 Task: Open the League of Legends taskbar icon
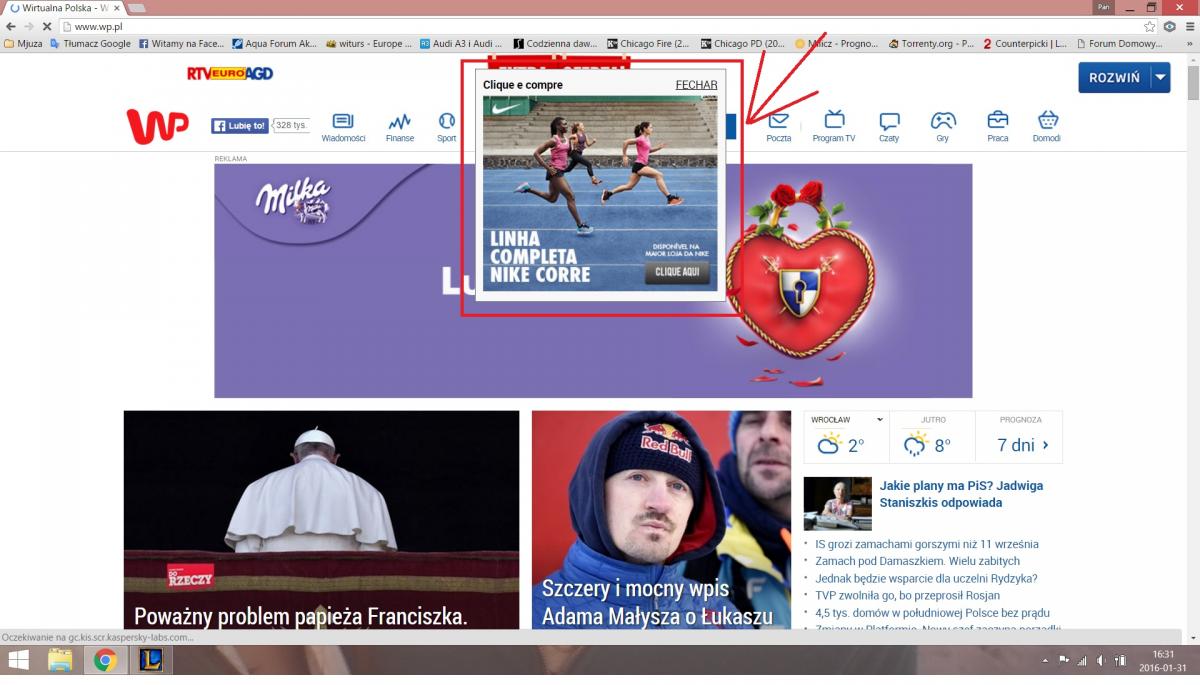[151, 660]
